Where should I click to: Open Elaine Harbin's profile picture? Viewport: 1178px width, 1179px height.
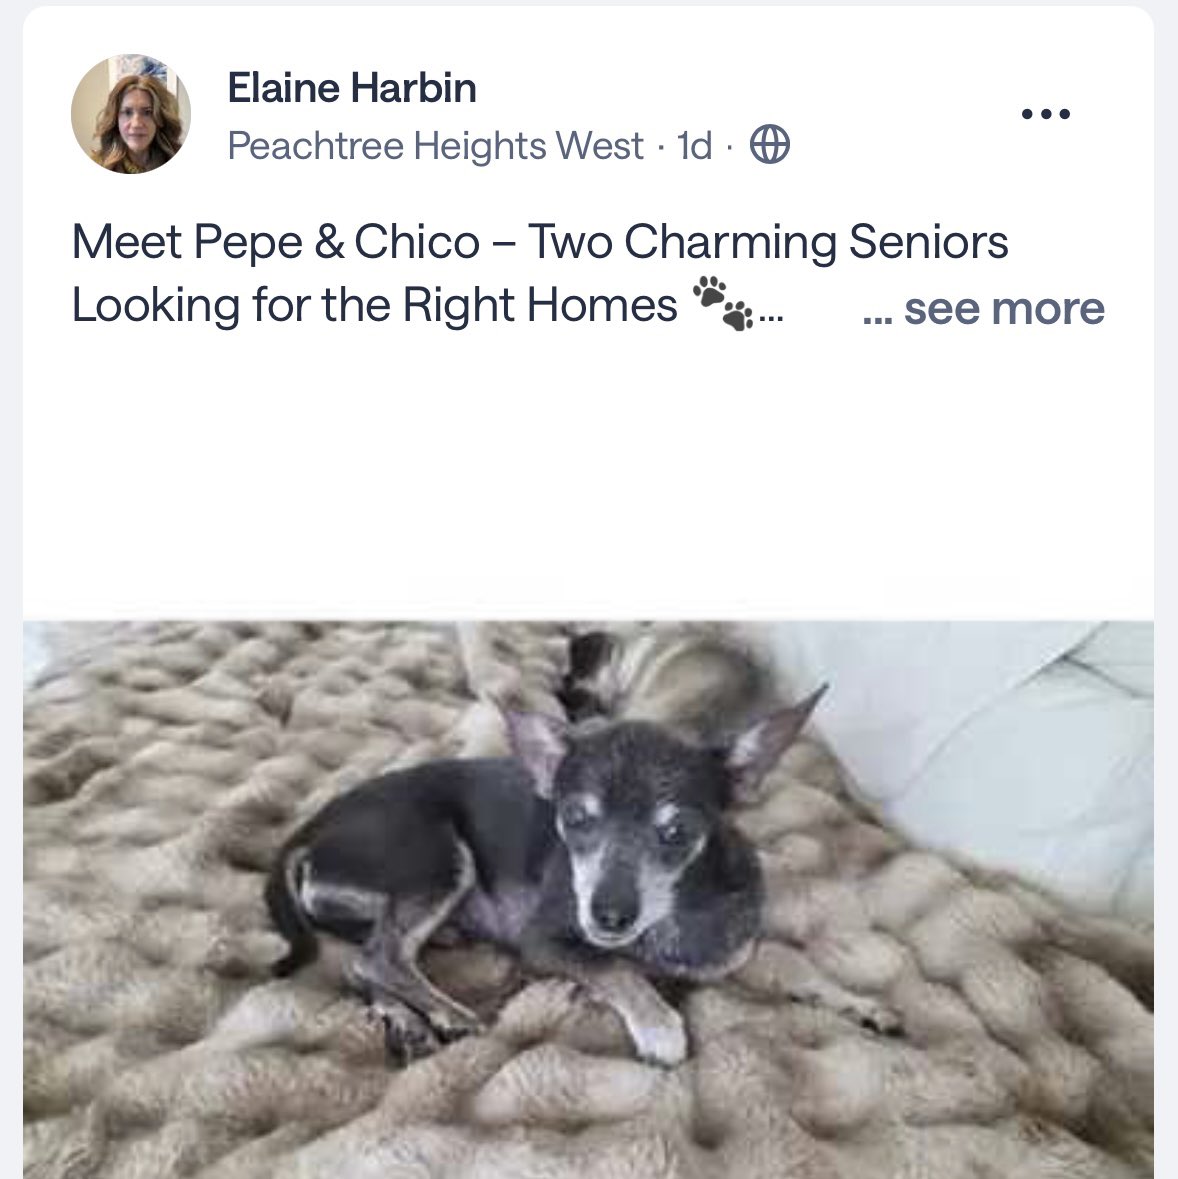[x=131, y=114]
